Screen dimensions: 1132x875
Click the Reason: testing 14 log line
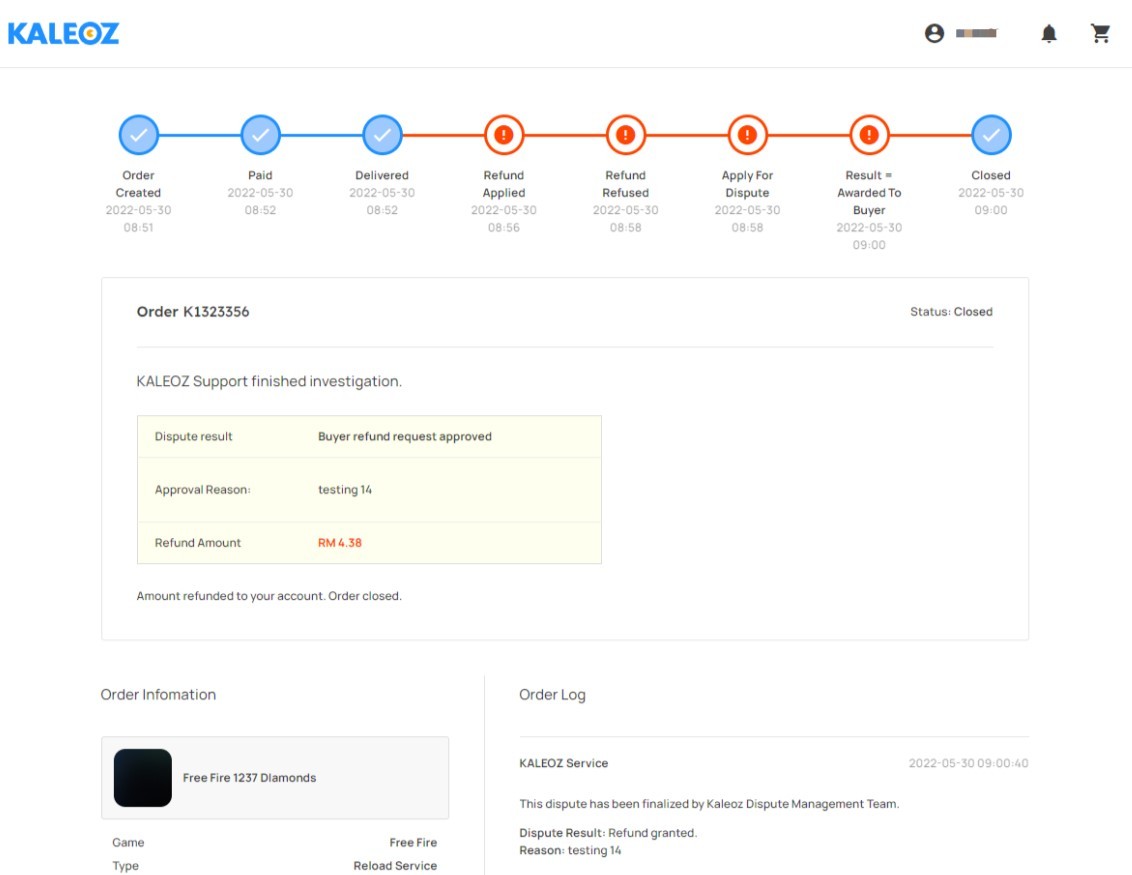pyautogui.click(x=570, y=850)
